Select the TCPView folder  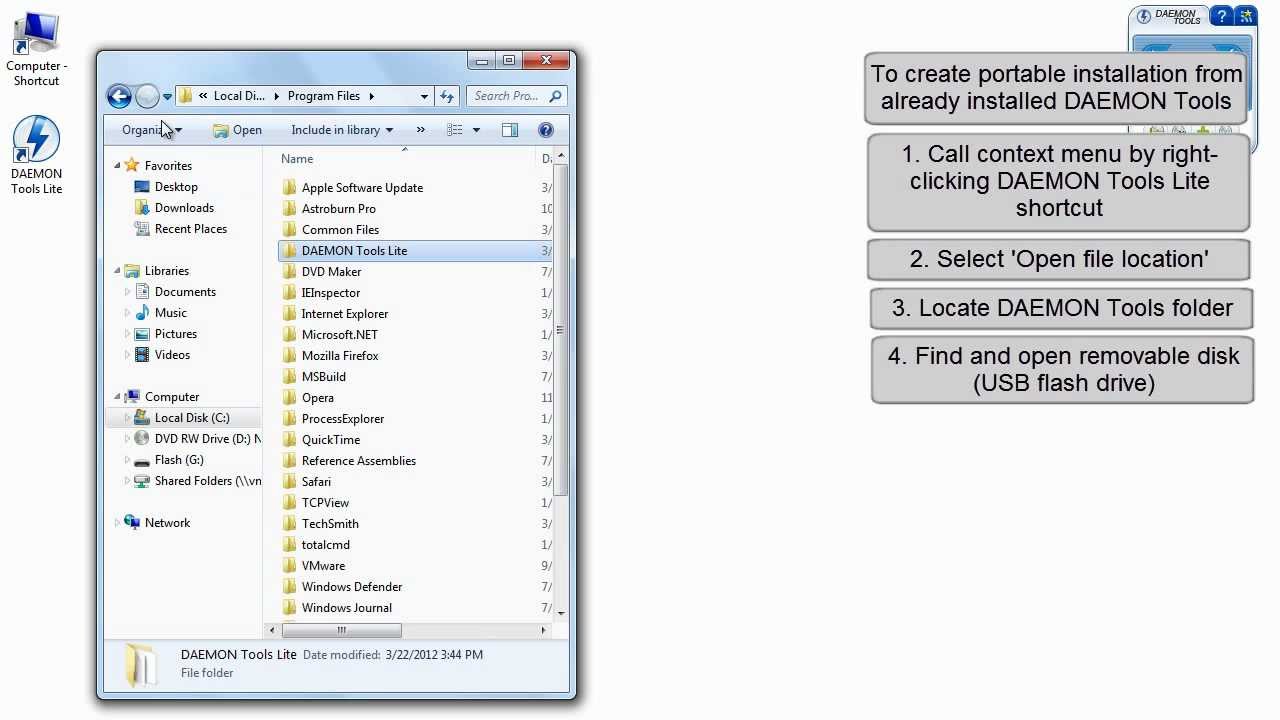click(325, 503)
